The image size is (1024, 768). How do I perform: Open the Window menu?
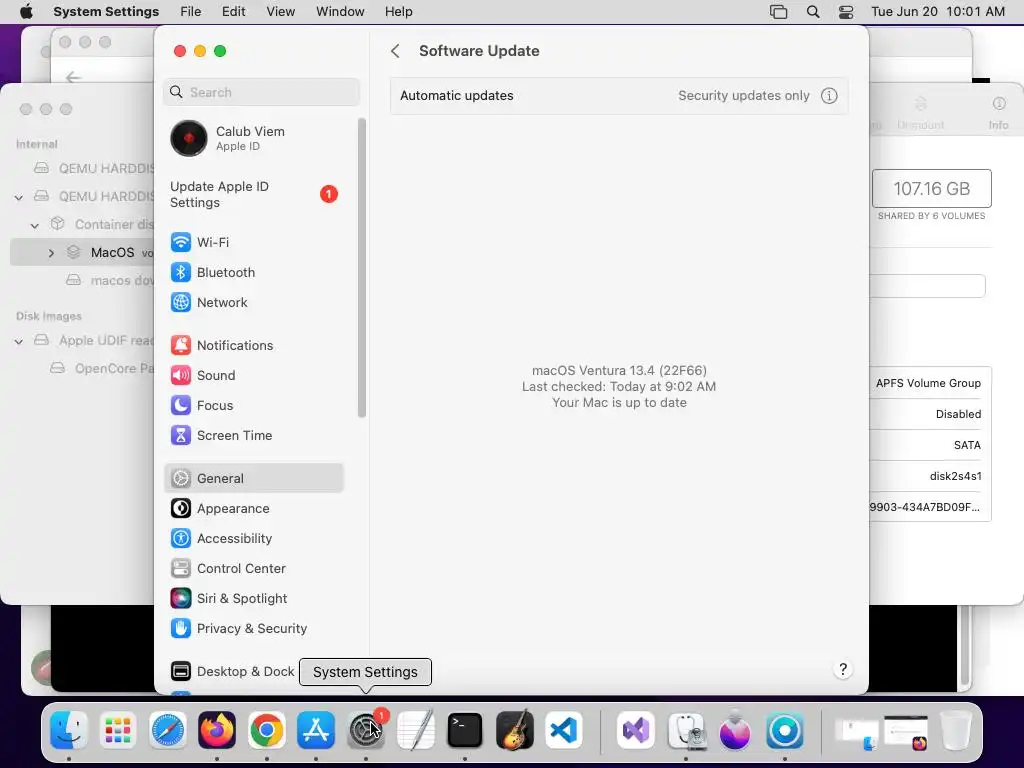coord(340,12)
